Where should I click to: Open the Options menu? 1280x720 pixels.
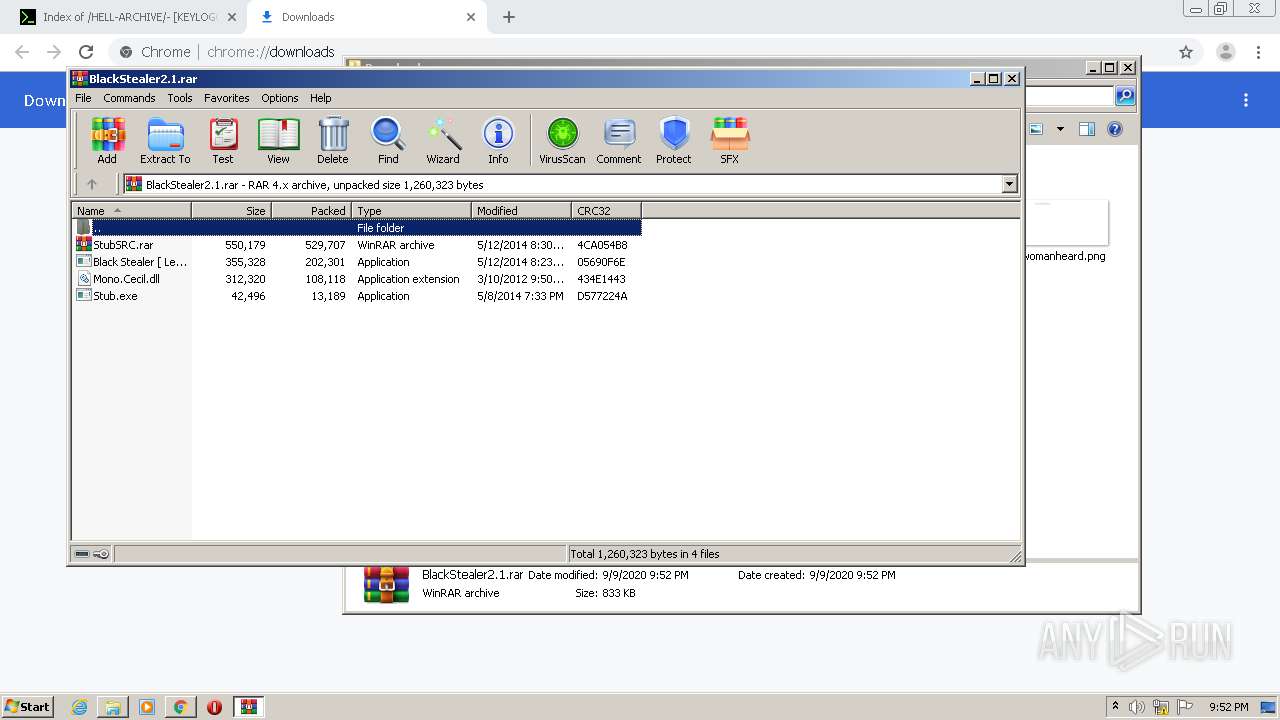point(280,98)
